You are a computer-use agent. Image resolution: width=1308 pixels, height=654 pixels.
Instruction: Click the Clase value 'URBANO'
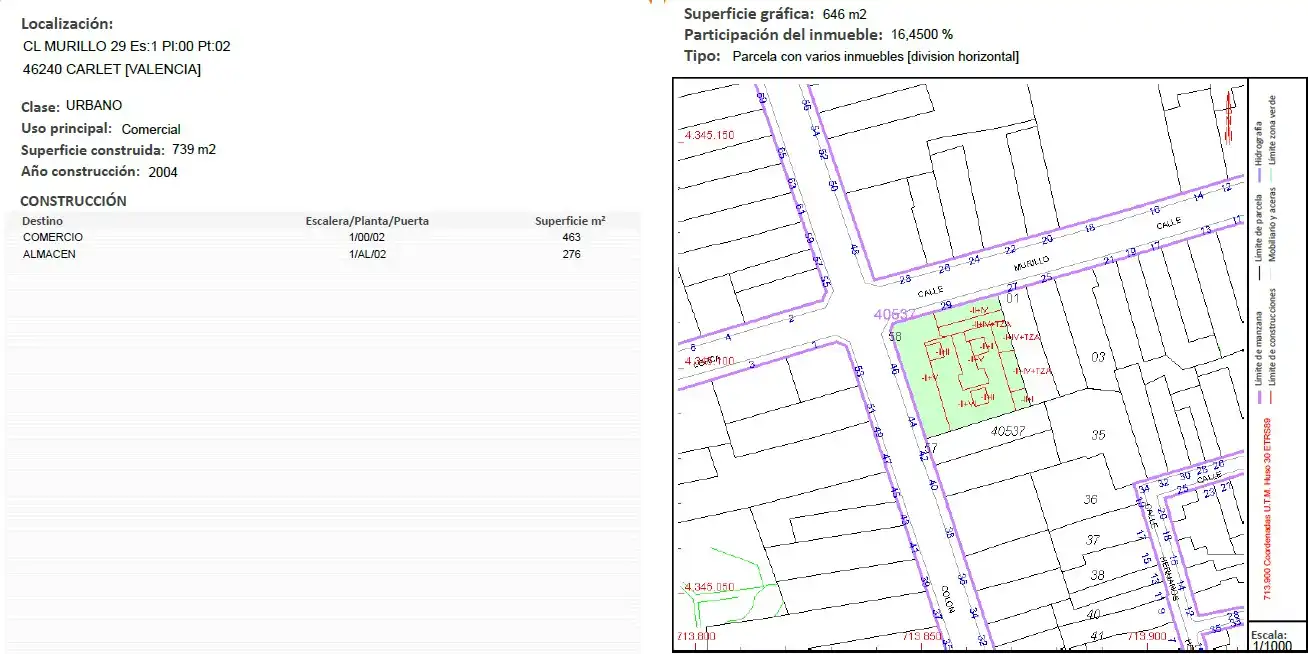94,105
